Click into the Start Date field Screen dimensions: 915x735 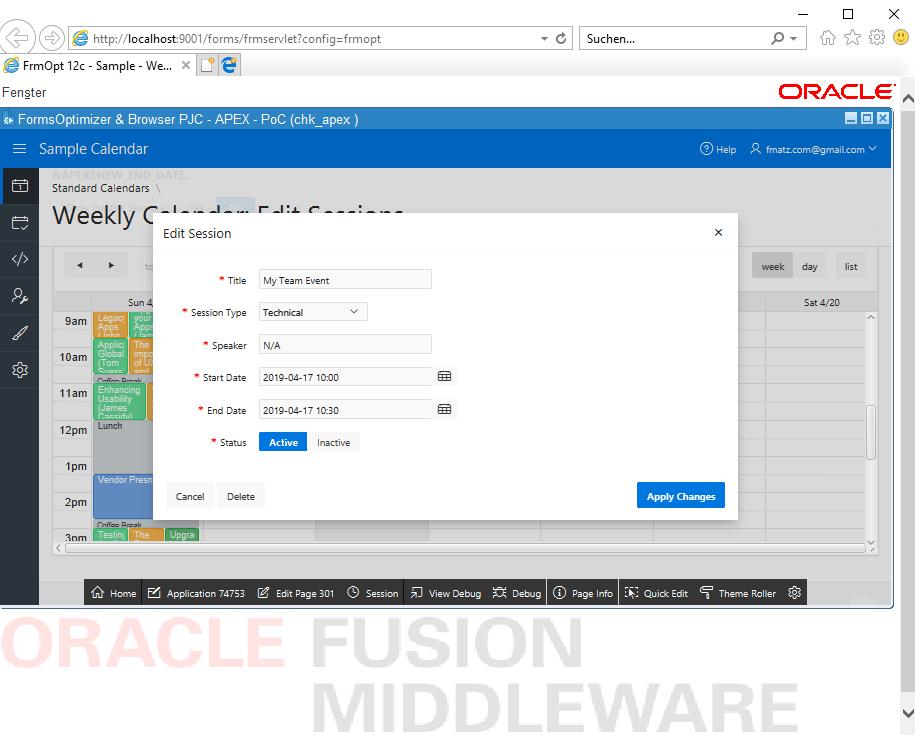point(345,377)
